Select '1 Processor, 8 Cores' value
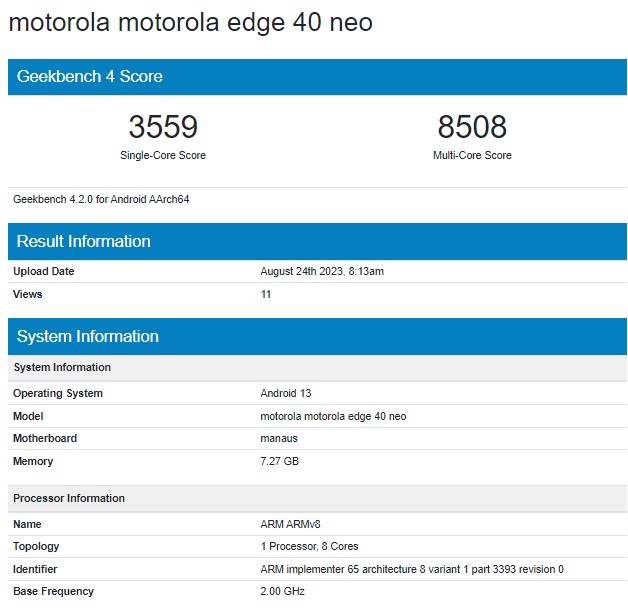This screenshot has width=628, height=616. pos(310,546)
